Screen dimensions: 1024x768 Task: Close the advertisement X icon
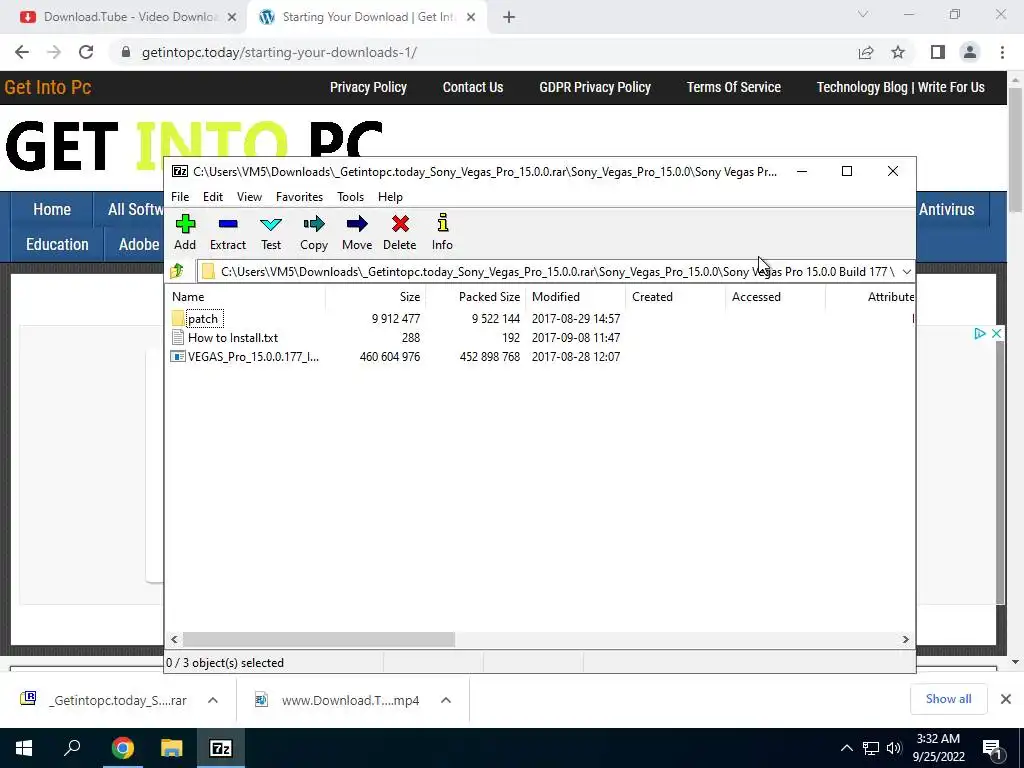coord(996,334)
